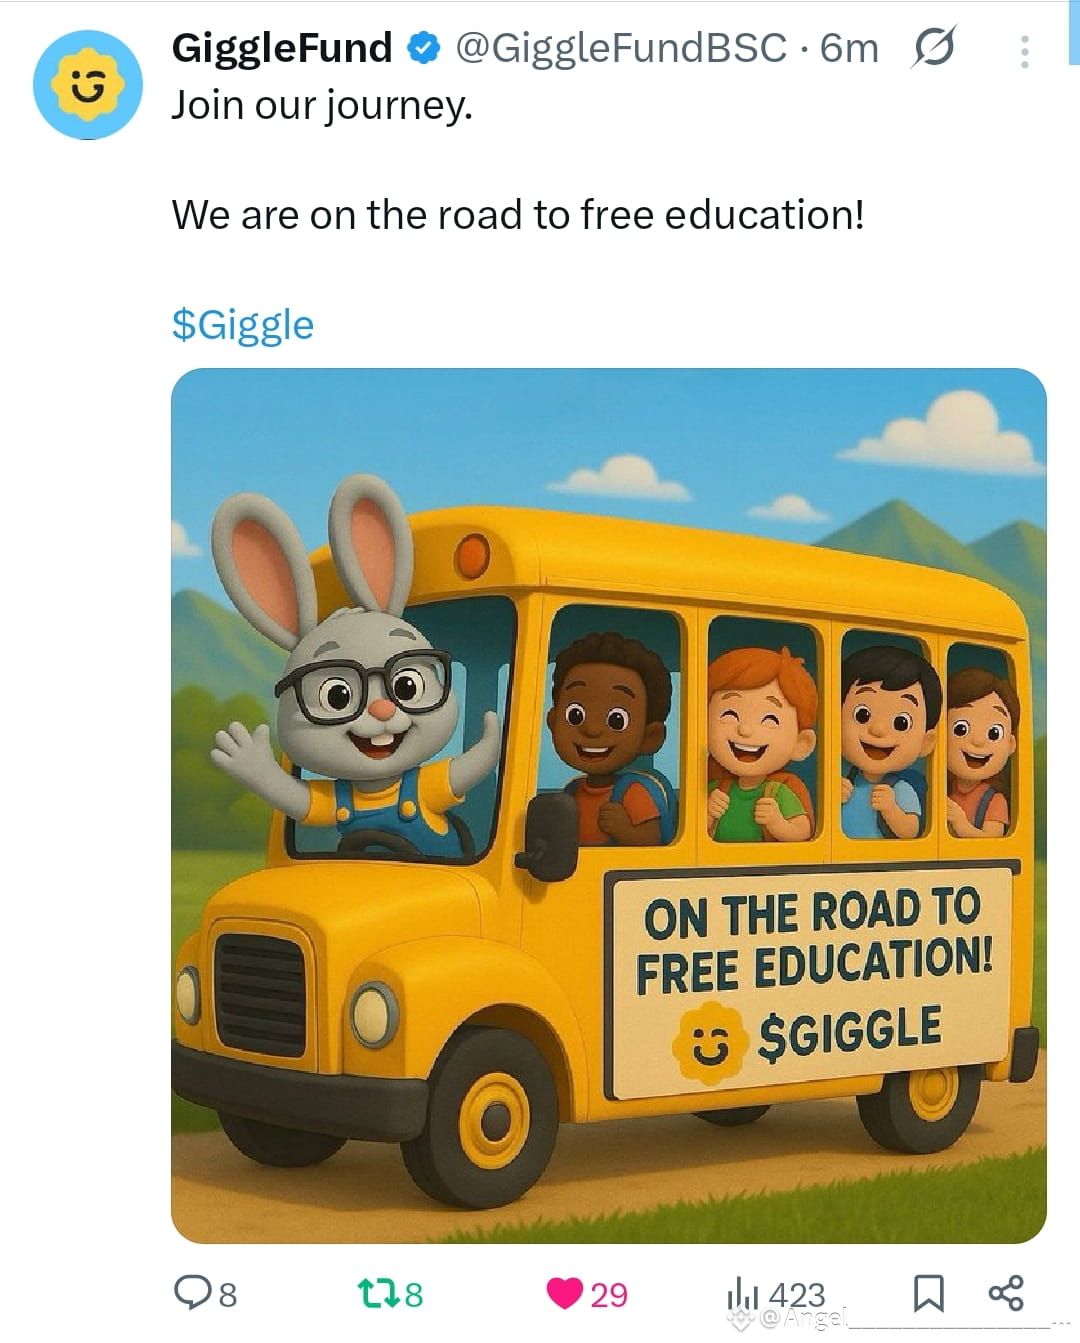This screenshot has width=1080, height=1343.
Task: Click the 6m post timestamp
Action: click(849, 47)
